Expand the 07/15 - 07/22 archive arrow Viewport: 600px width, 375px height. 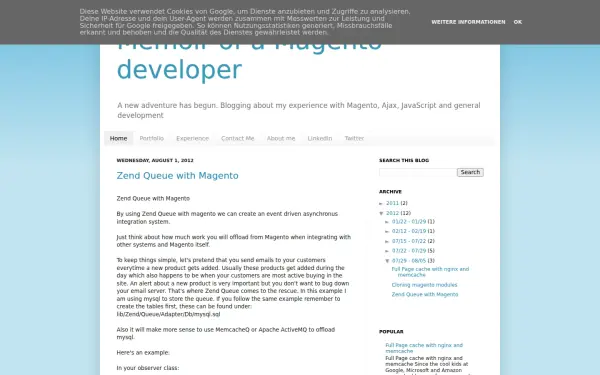[387, 241]
